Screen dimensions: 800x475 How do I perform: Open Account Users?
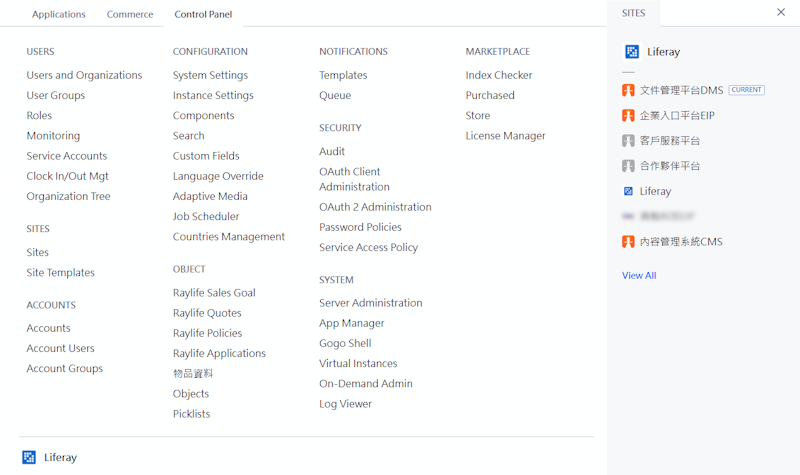pyautogui.click(x=60, y=348)
